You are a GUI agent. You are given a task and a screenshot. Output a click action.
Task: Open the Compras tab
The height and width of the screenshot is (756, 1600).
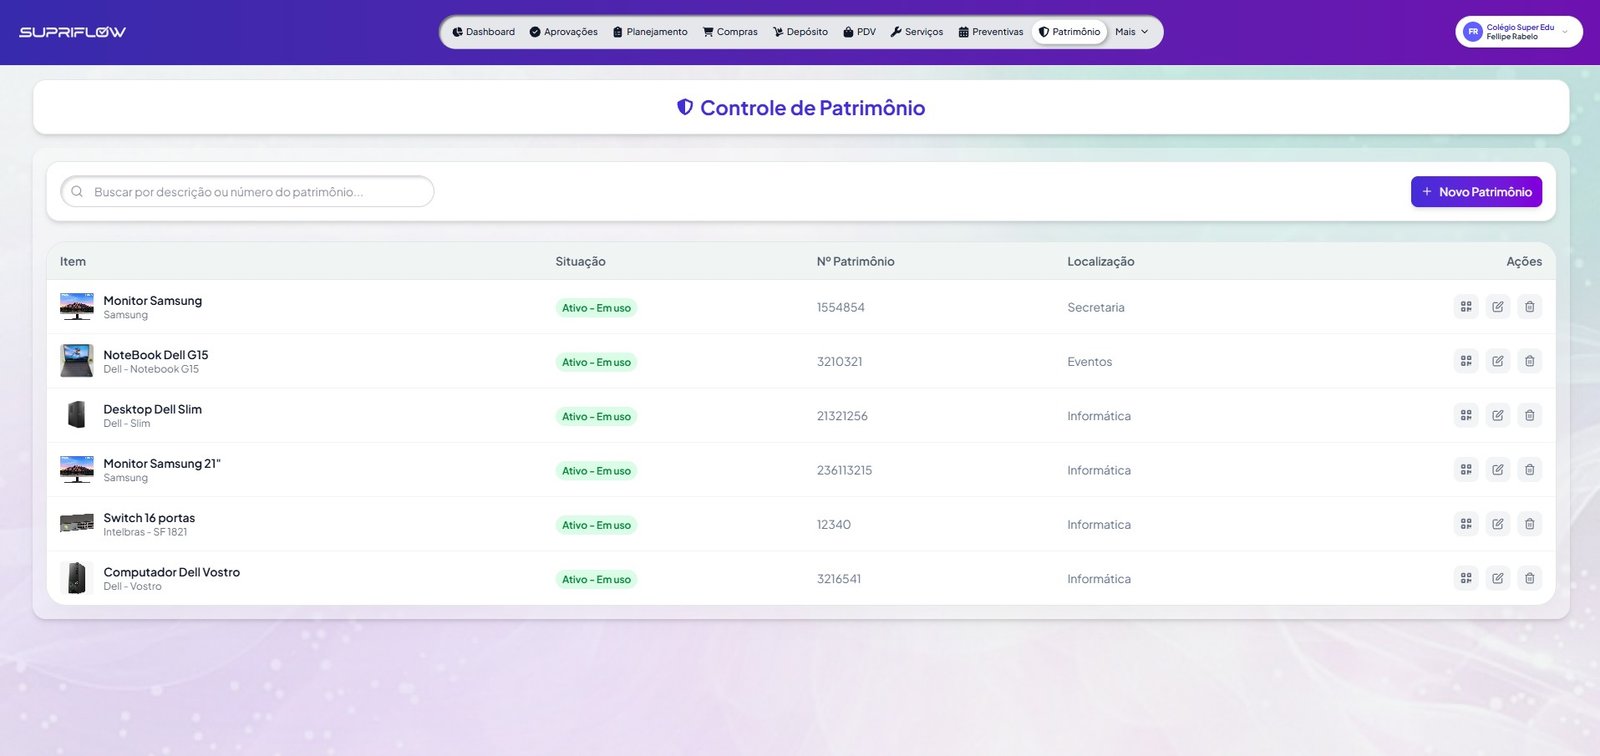pyautogui.click(x=730, y=32)
